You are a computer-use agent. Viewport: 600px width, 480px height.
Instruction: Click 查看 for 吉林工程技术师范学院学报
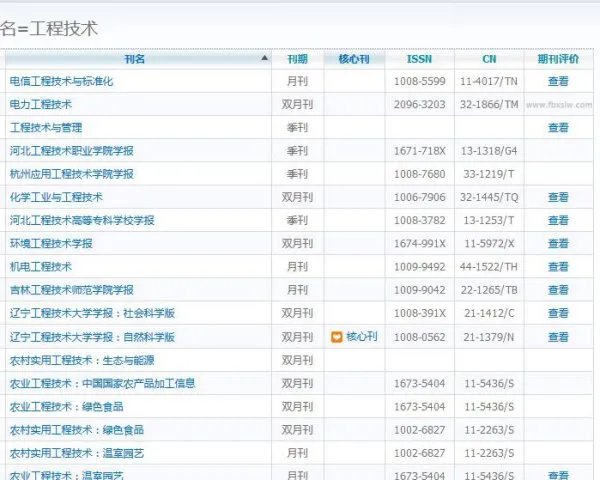pos(558,290)
